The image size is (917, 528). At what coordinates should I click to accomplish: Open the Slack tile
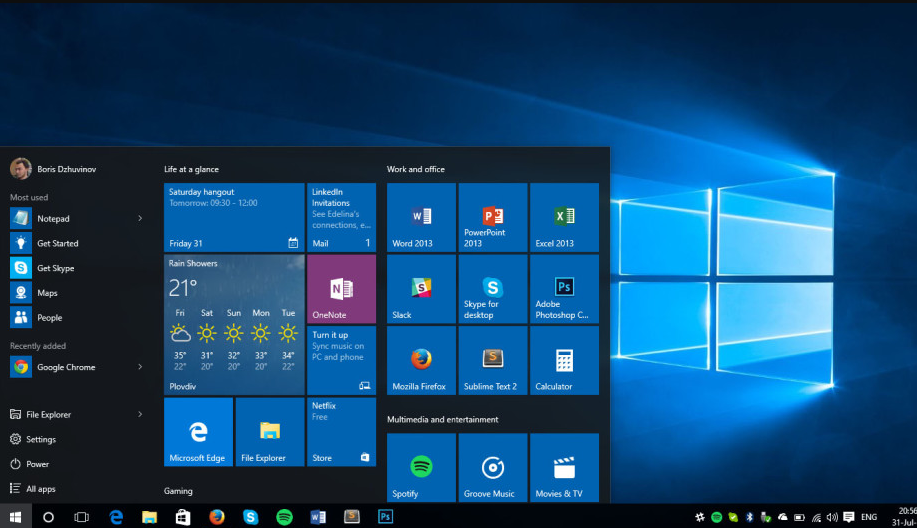(x=421, y=289)
